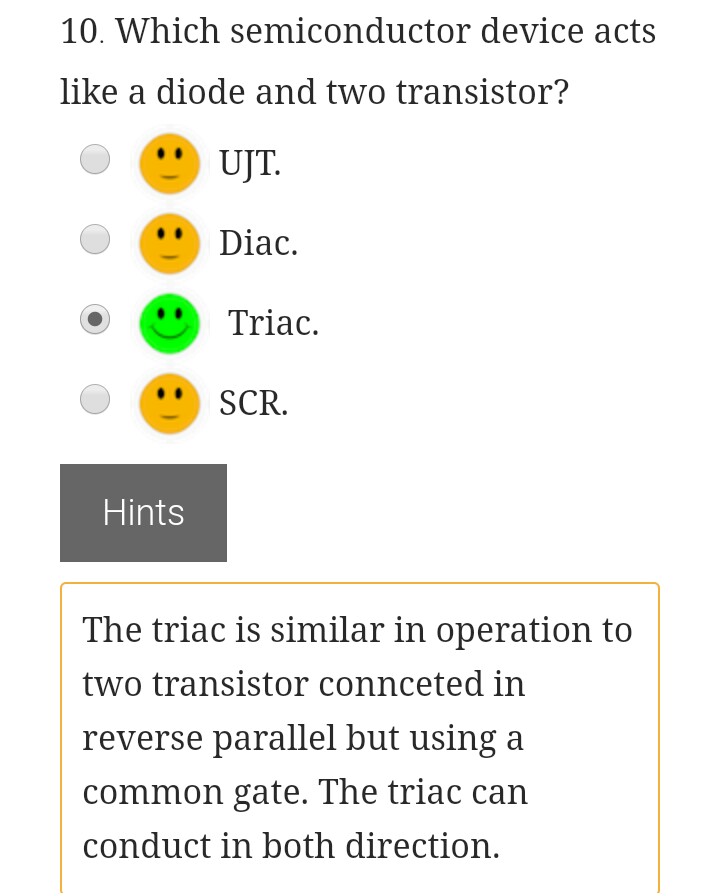Image resolution: width=720 pixels, height=896 pixels.
Task: Select the SCR answer radio button
Action: pos(95,398)
